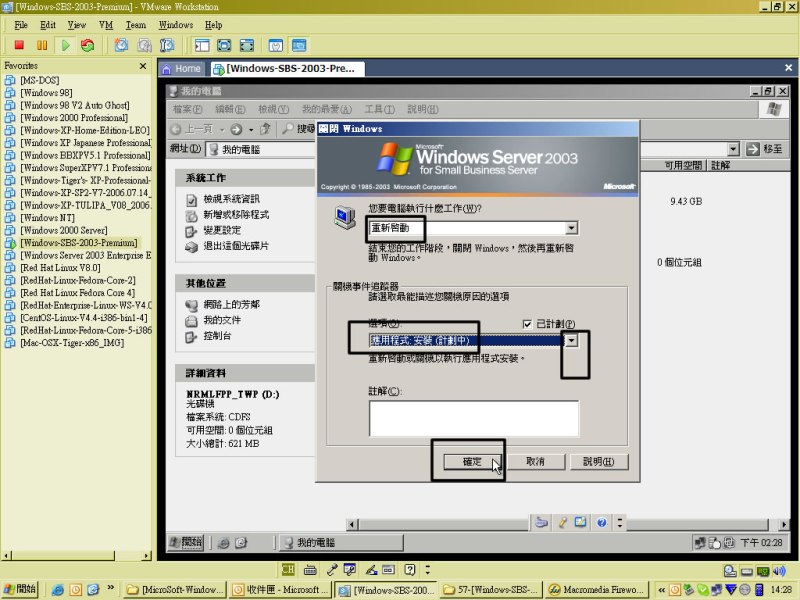Viewport: 800px width, 600px height.
Task: Cancel the dialog with 取消
Action: (x=535, y=462)
